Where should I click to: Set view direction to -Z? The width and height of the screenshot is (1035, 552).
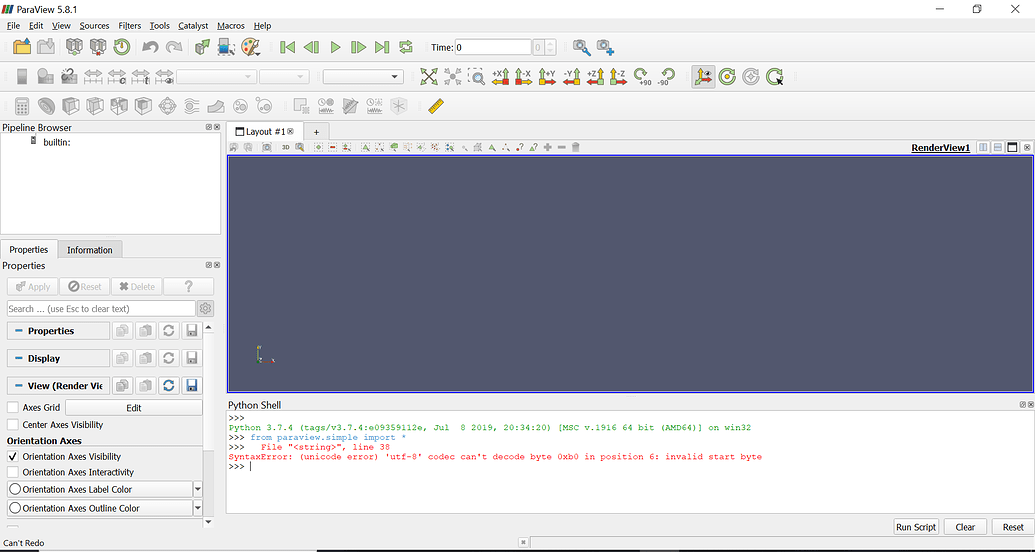coord(618,77)
